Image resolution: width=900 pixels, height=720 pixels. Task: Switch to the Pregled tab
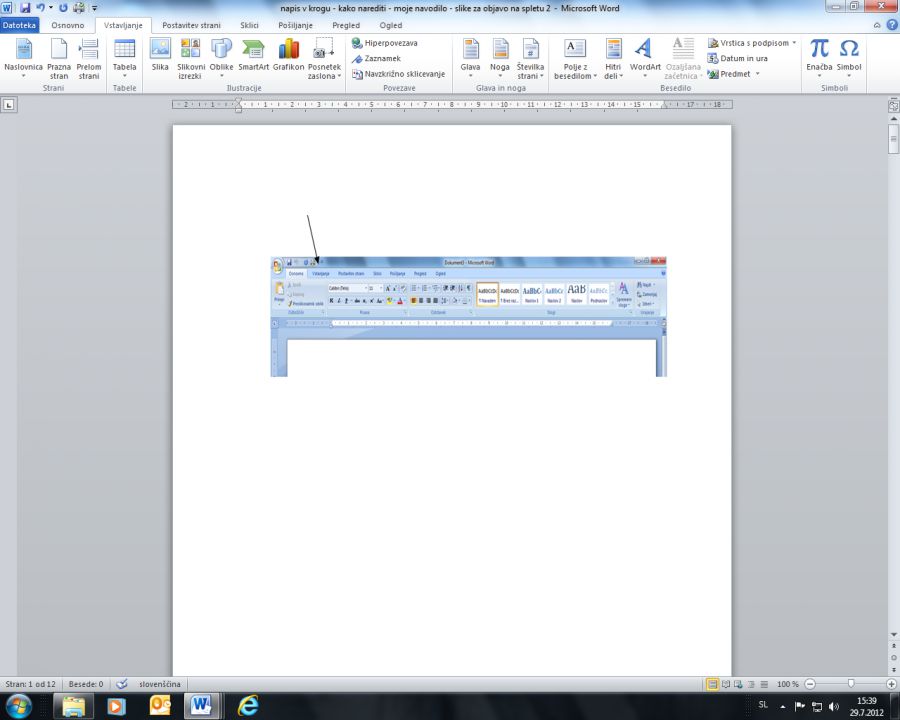[346, 25]
